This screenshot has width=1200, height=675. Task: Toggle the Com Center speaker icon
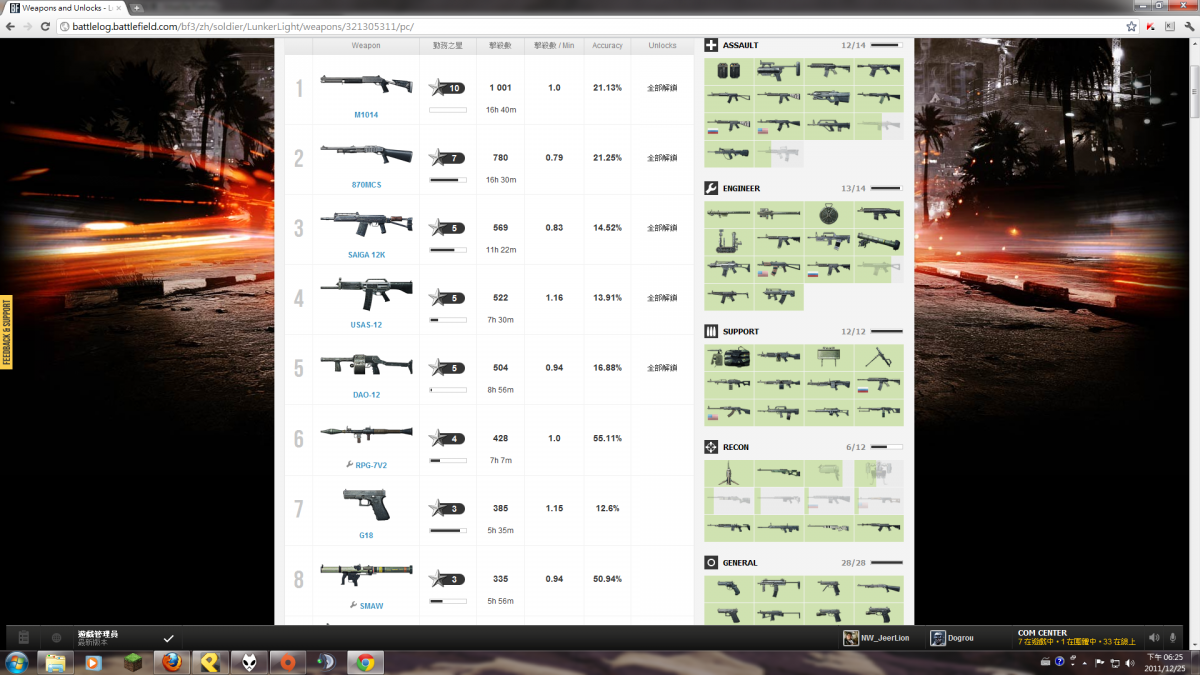pos(1154,638)
